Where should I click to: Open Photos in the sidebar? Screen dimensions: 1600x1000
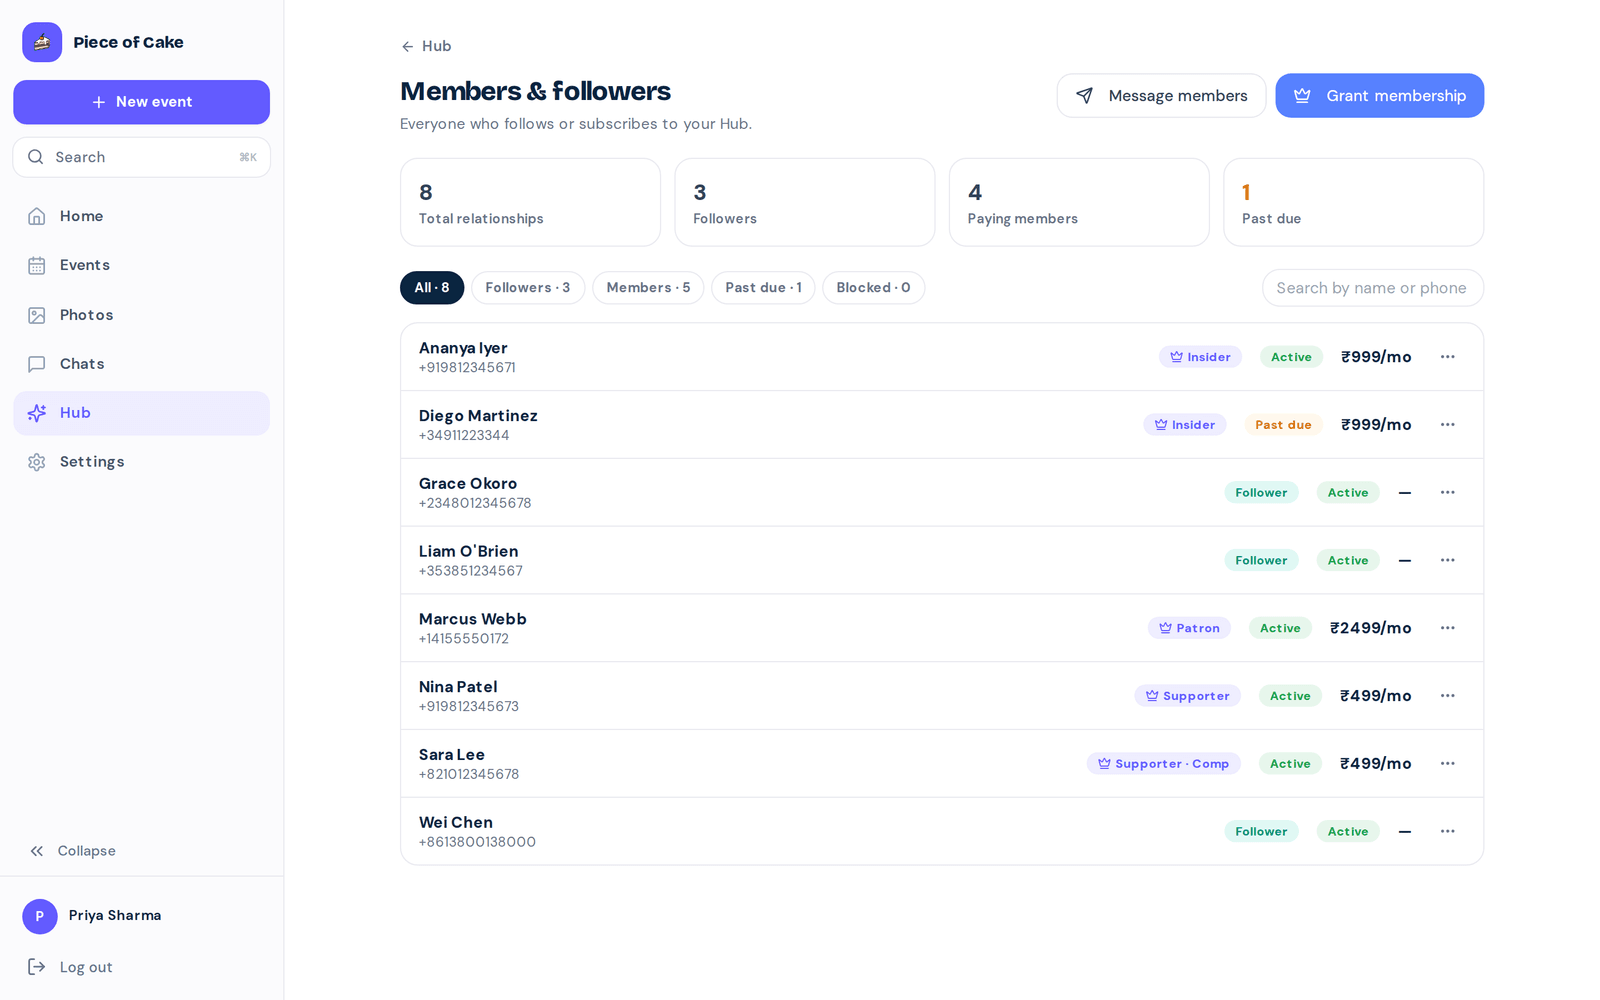pyautogui.click(x=141, y=315)
